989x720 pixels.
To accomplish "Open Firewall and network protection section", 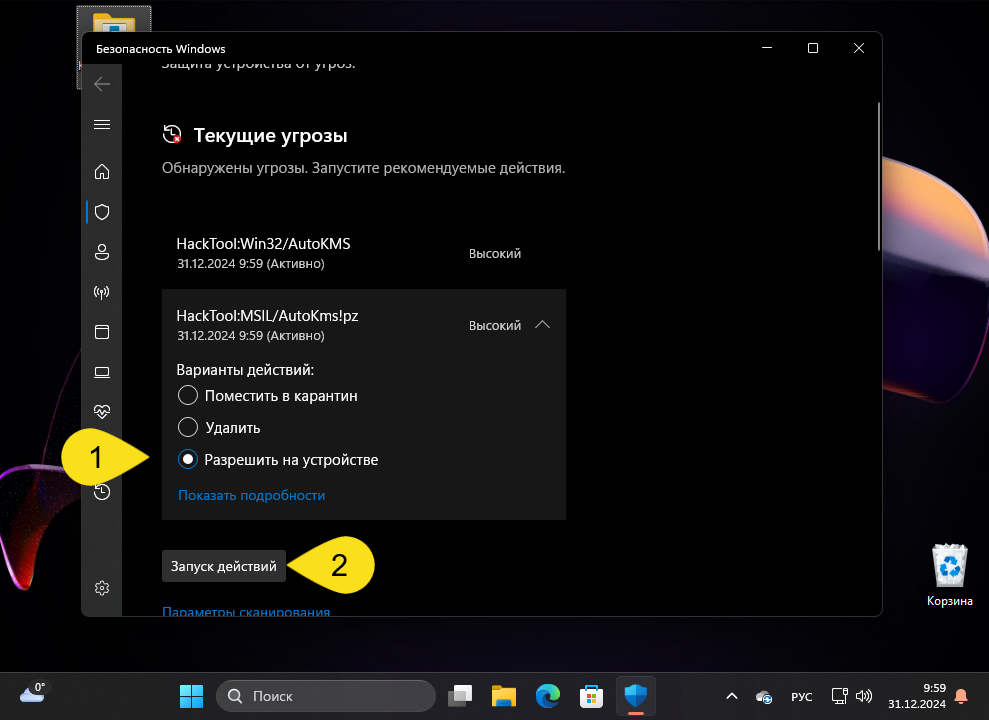I will coord(101,292).
